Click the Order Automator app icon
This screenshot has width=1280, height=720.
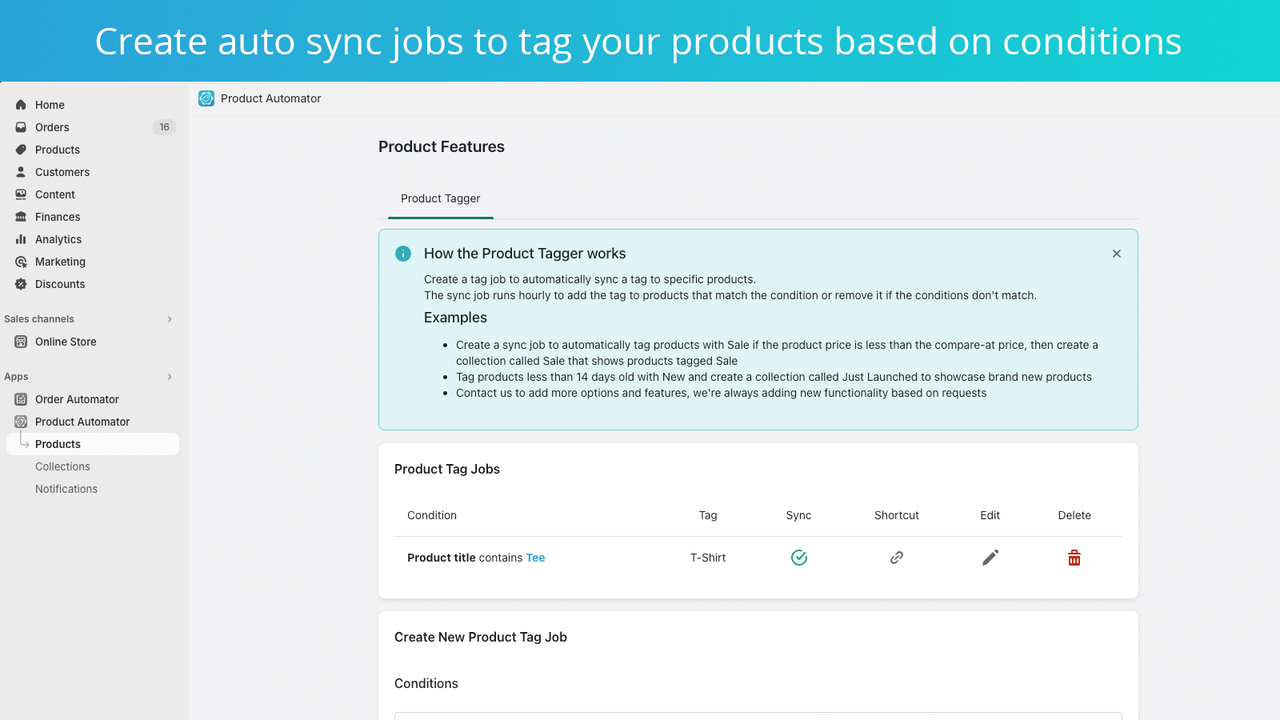(21, 399)
